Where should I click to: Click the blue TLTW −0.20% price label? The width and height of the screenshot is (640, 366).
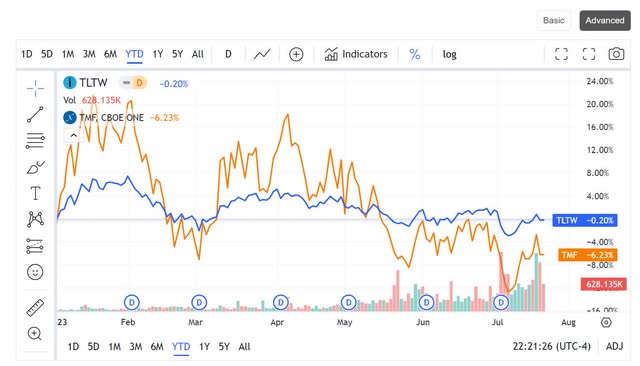pos(585,220)
